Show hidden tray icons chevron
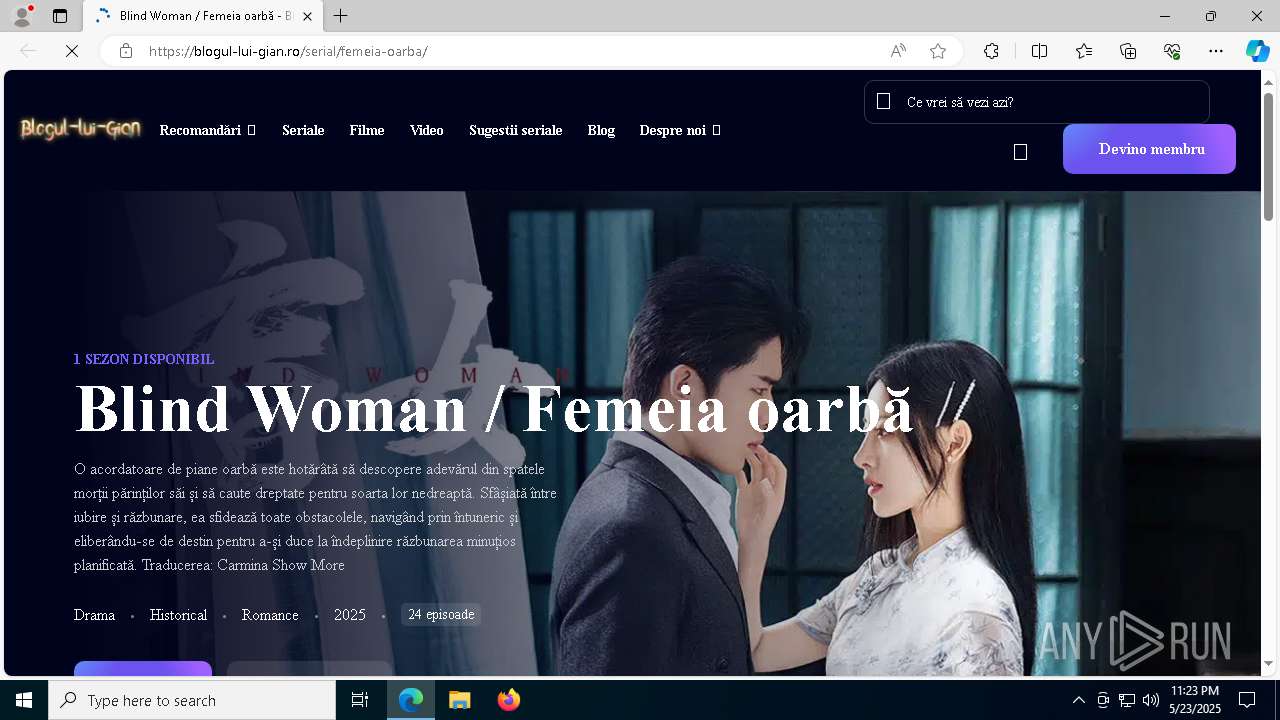This screenshot has height=720, width=1280. pos(1078,700)
